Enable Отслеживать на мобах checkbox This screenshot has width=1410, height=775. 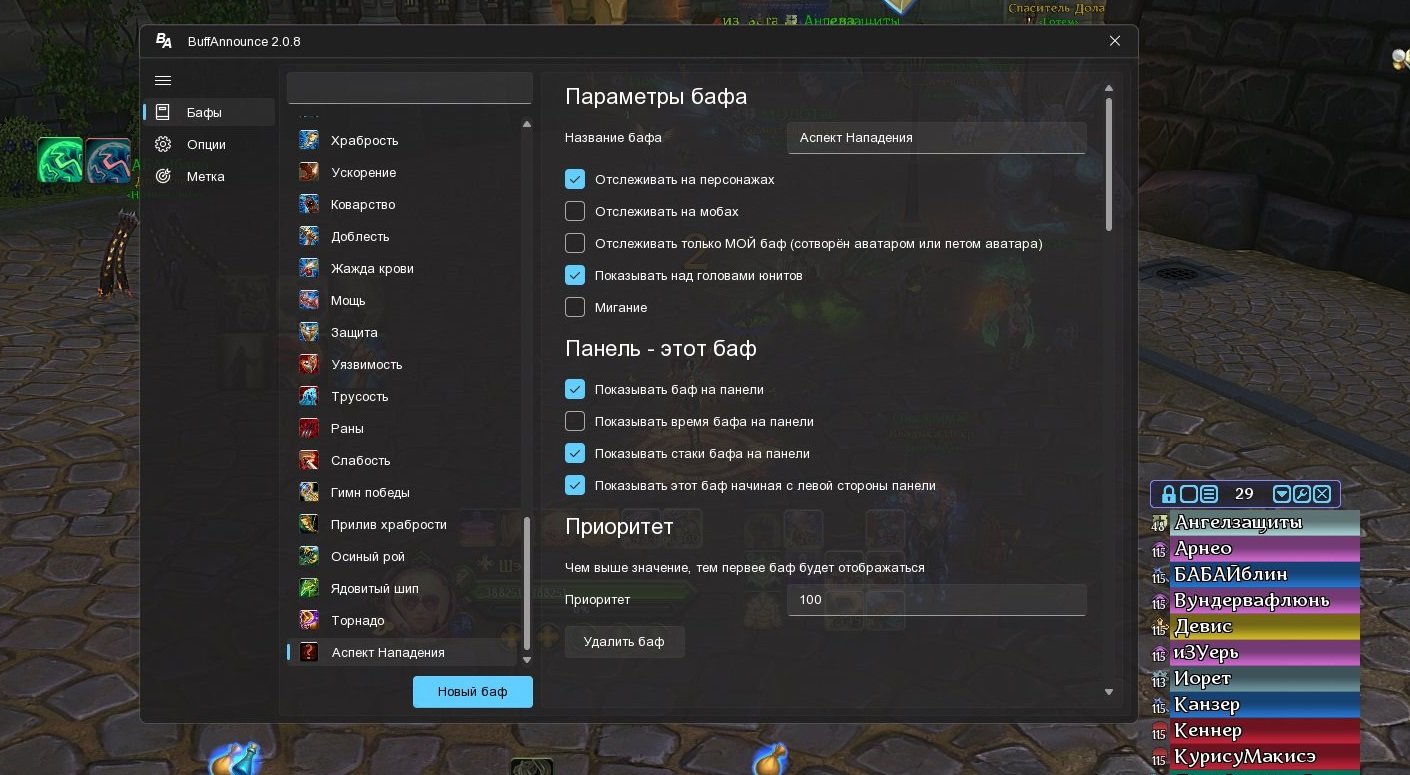click(575, 212)
